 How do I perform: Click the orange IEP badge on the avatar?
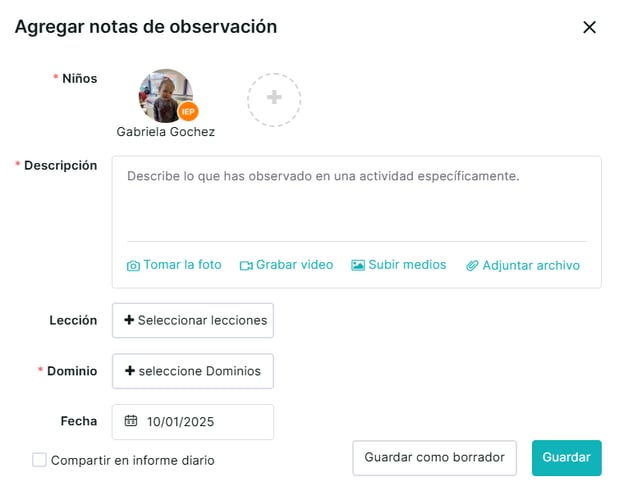[x=188, y=111]
